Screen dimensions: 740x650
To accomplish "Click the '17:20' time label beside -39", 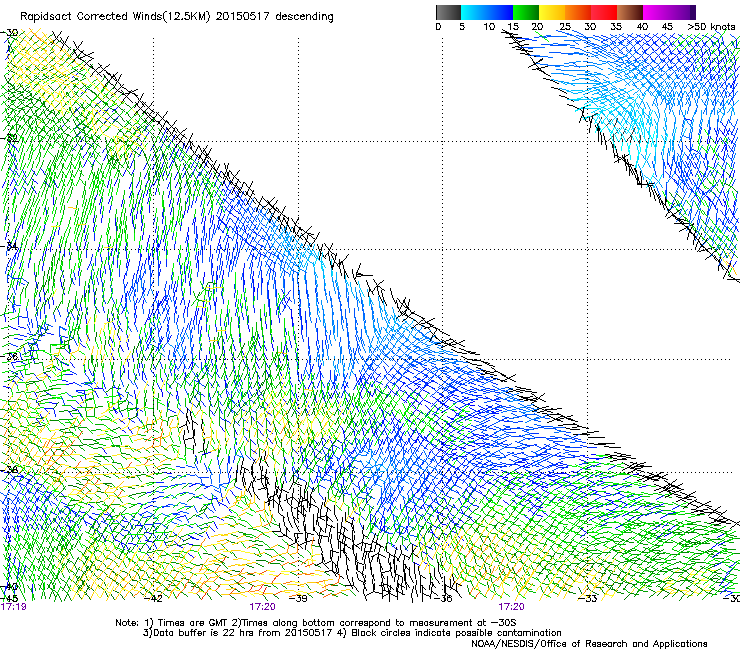I will 262,607.
